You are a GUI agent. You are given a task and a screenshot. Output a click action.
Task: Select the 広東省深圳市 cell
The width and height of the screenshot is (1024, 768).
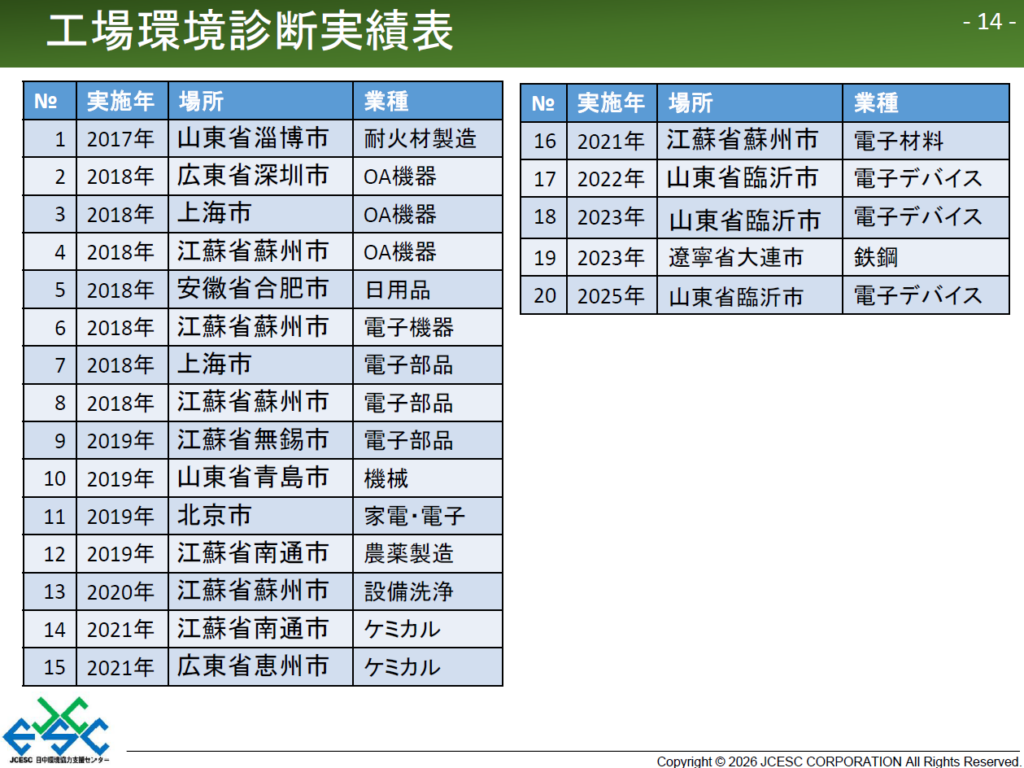tap(254, 176)
